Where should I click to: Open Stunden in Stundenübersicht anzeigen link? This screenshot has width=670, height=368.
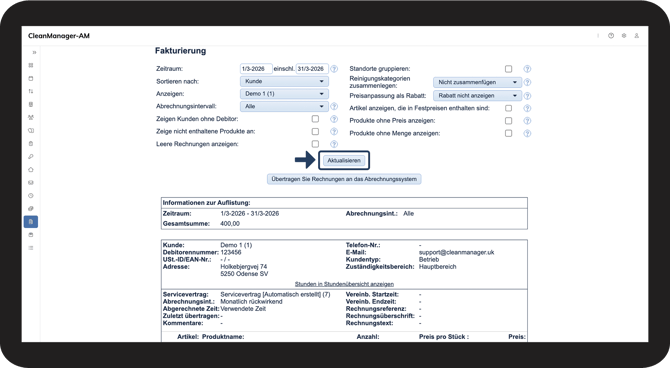coord(344,284)
